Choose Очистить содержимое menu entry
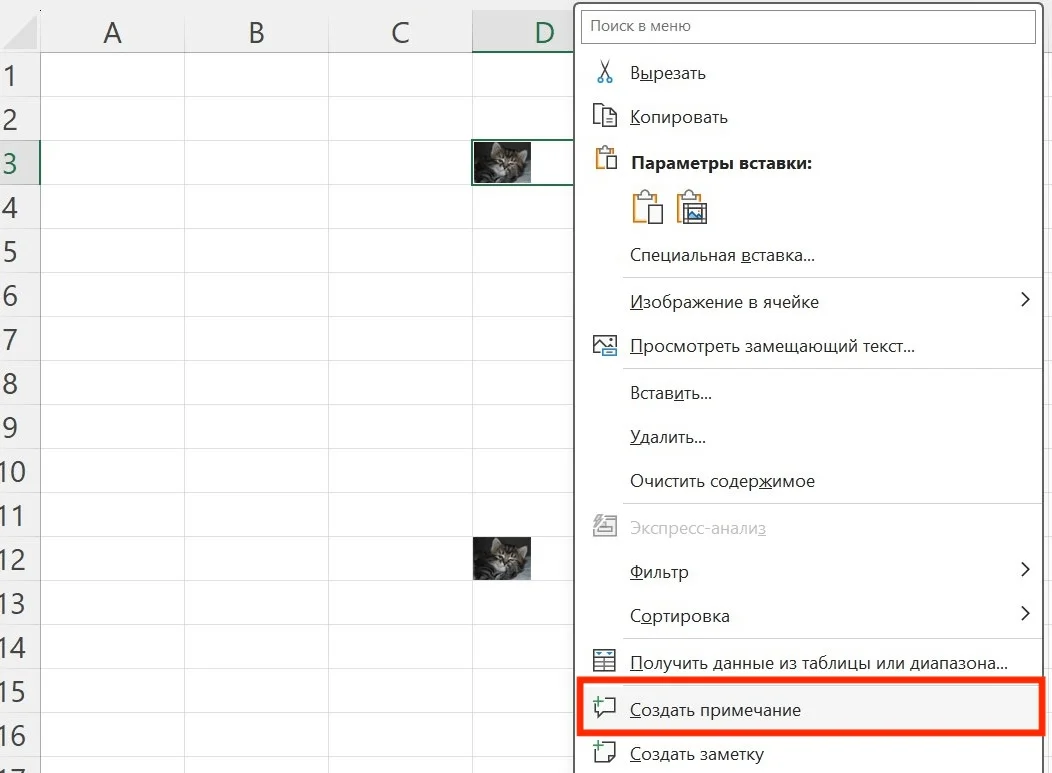Image resolution: width=1052 pixels, height=773 pixels. point(722,481)
